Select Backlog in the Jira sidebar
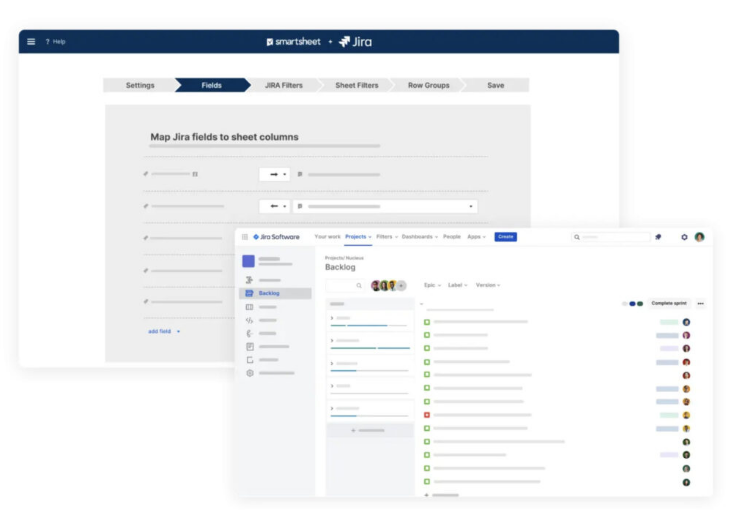Viewport: 740px width, 516px height. point(269,293)
